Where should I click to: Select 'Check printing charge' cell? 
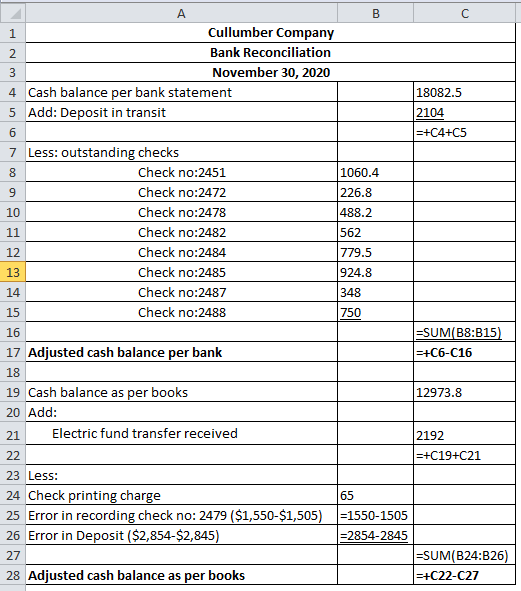coord(181,495)
